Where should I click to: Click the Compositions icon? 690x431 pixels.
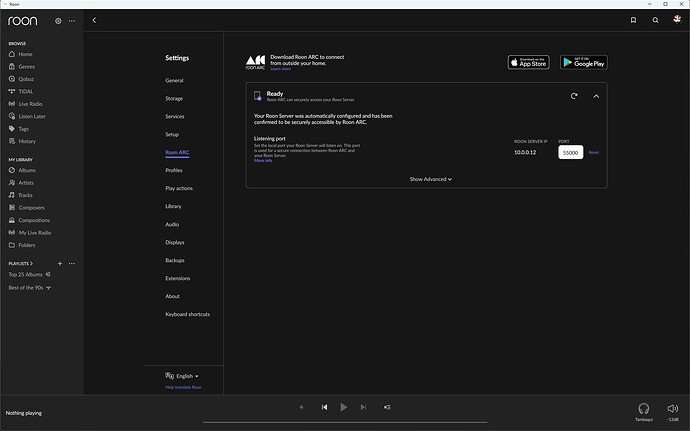[12, 220]
